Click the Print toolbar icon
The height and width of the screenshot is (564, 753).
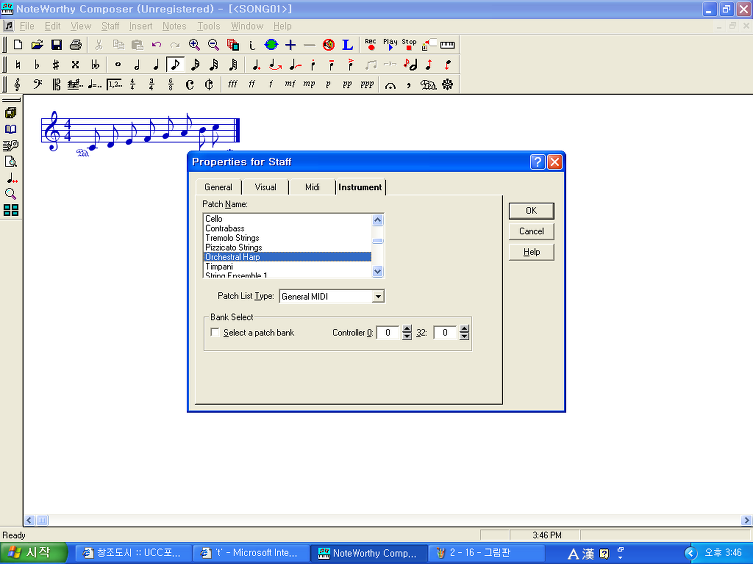[x=76, y=45]
